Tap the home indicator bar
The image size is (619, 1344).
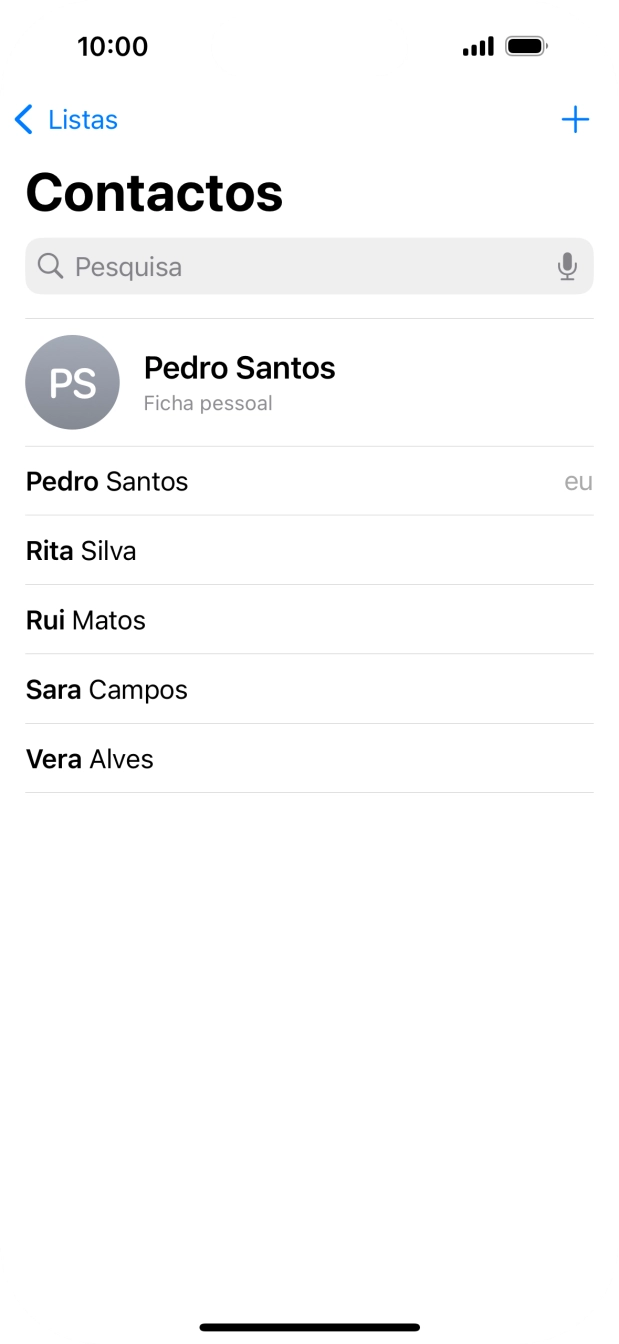pyautogui.click(x=309, y=1325)
